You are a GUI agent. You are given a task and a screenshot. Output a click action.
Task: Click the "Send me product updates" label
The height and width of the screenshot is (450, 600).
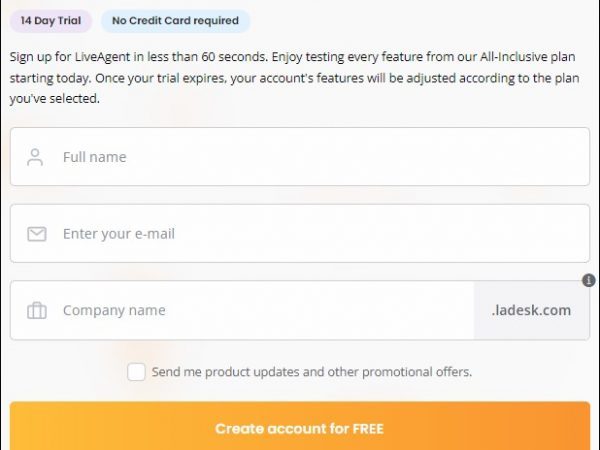coord(312,372)
